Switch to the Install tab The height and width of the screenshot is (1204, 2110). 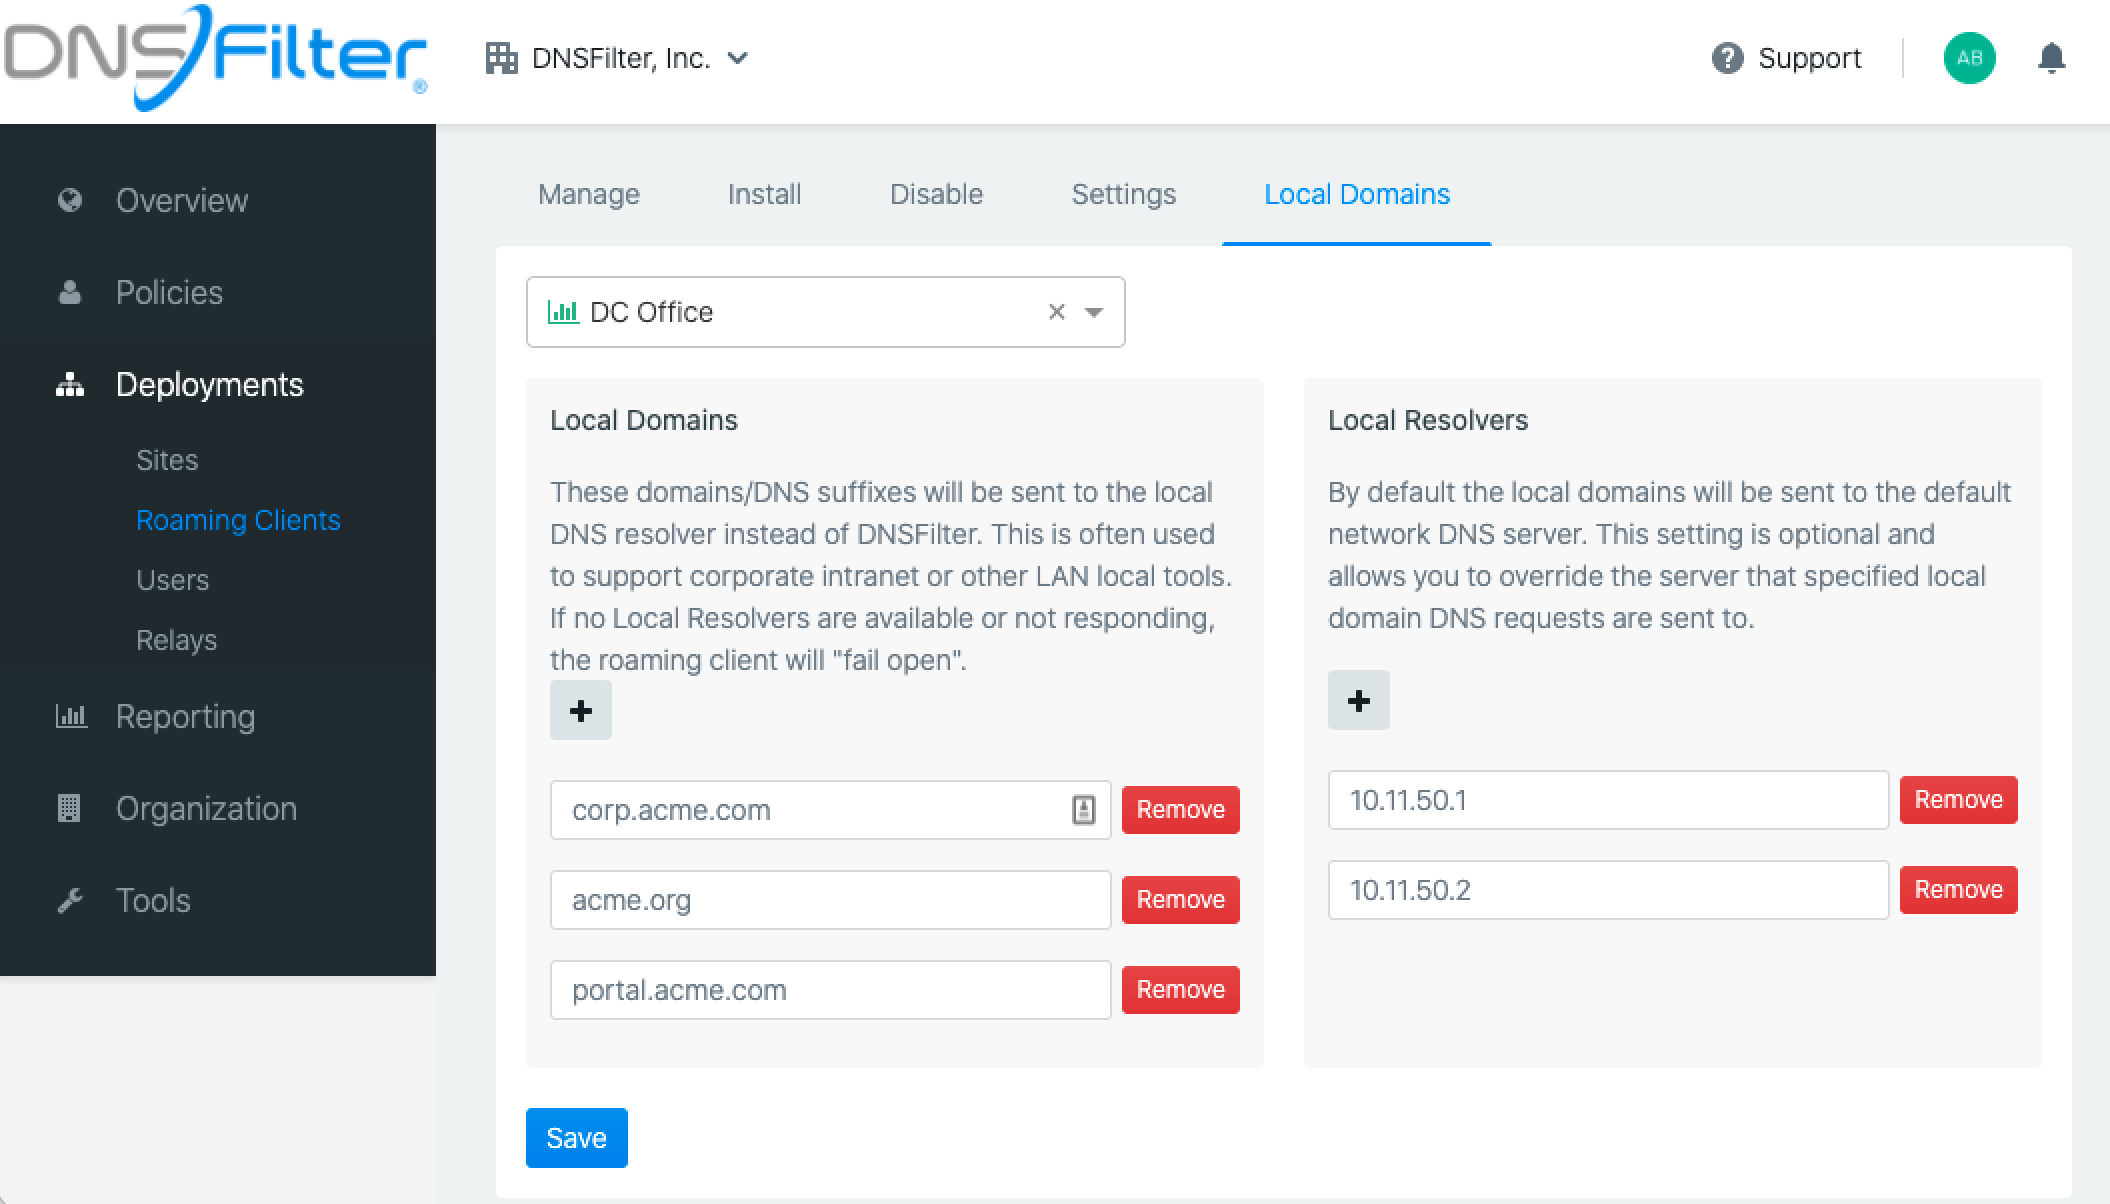point(764,194)
